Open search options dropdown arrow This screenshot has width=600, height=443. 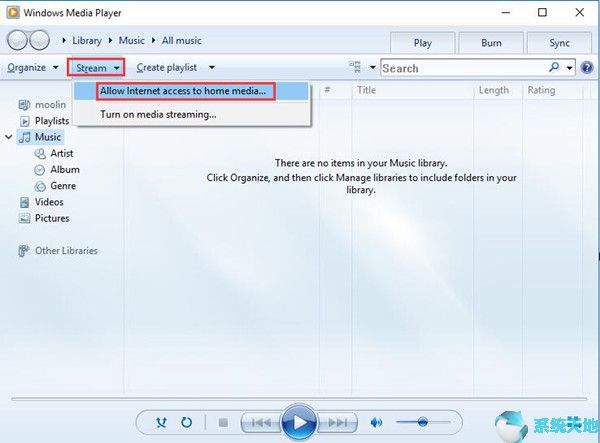coord(569,68)
